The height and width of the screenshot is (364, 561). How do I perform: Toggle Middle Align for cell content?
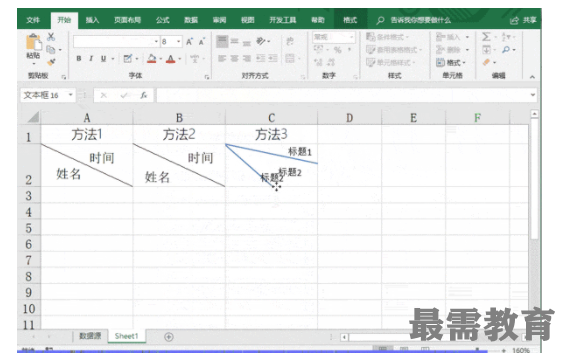tap(235, 41)
